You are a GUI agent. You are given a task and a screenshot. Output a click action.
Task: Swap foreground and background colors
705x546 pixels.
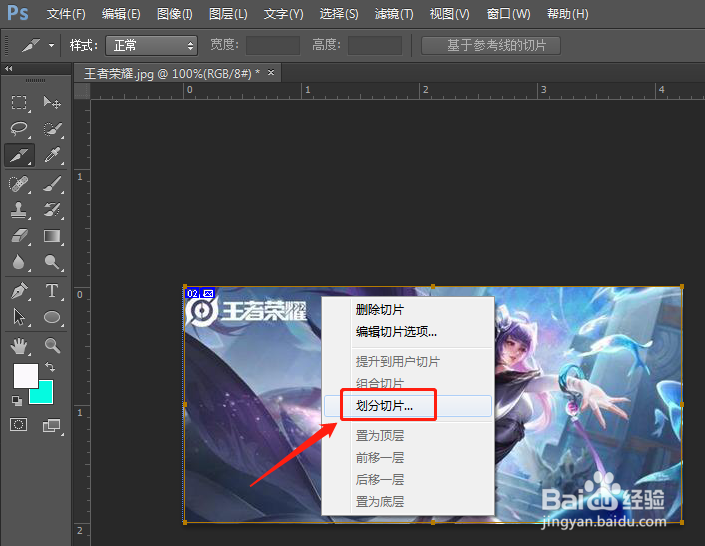click(50, 367)
